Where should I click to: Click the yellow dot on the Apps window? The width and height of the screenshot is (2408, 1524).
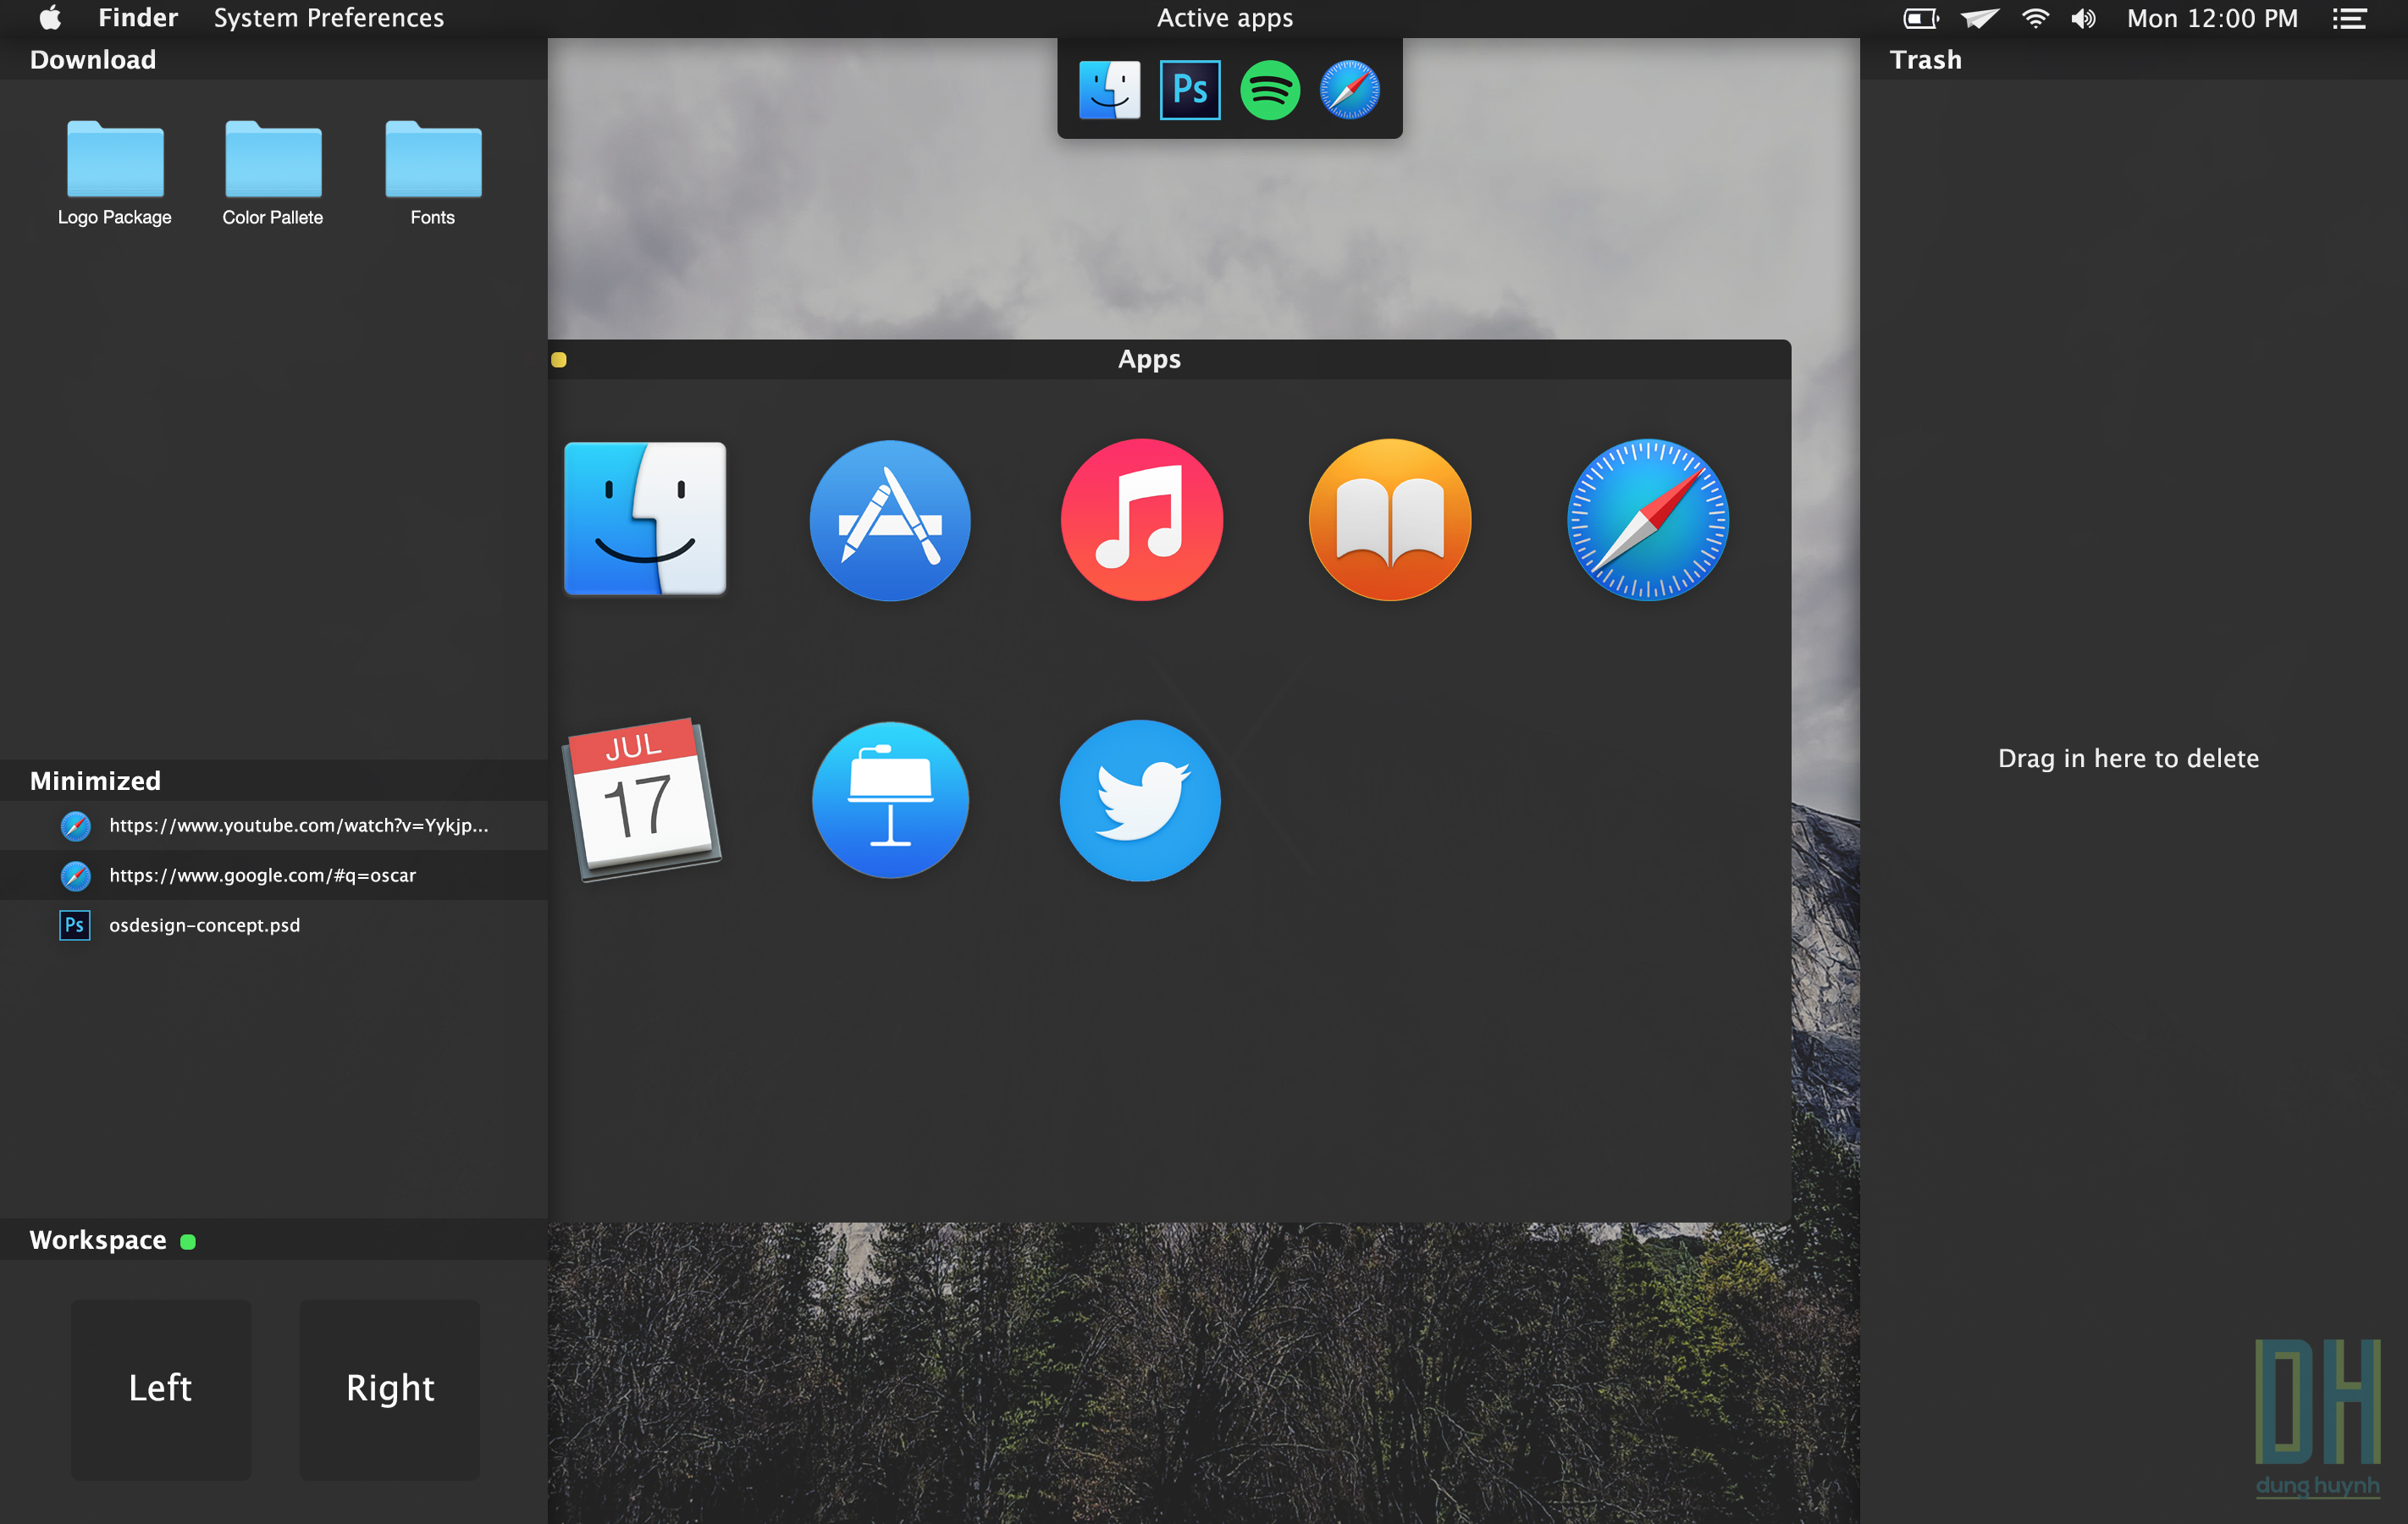coord(558,360)
